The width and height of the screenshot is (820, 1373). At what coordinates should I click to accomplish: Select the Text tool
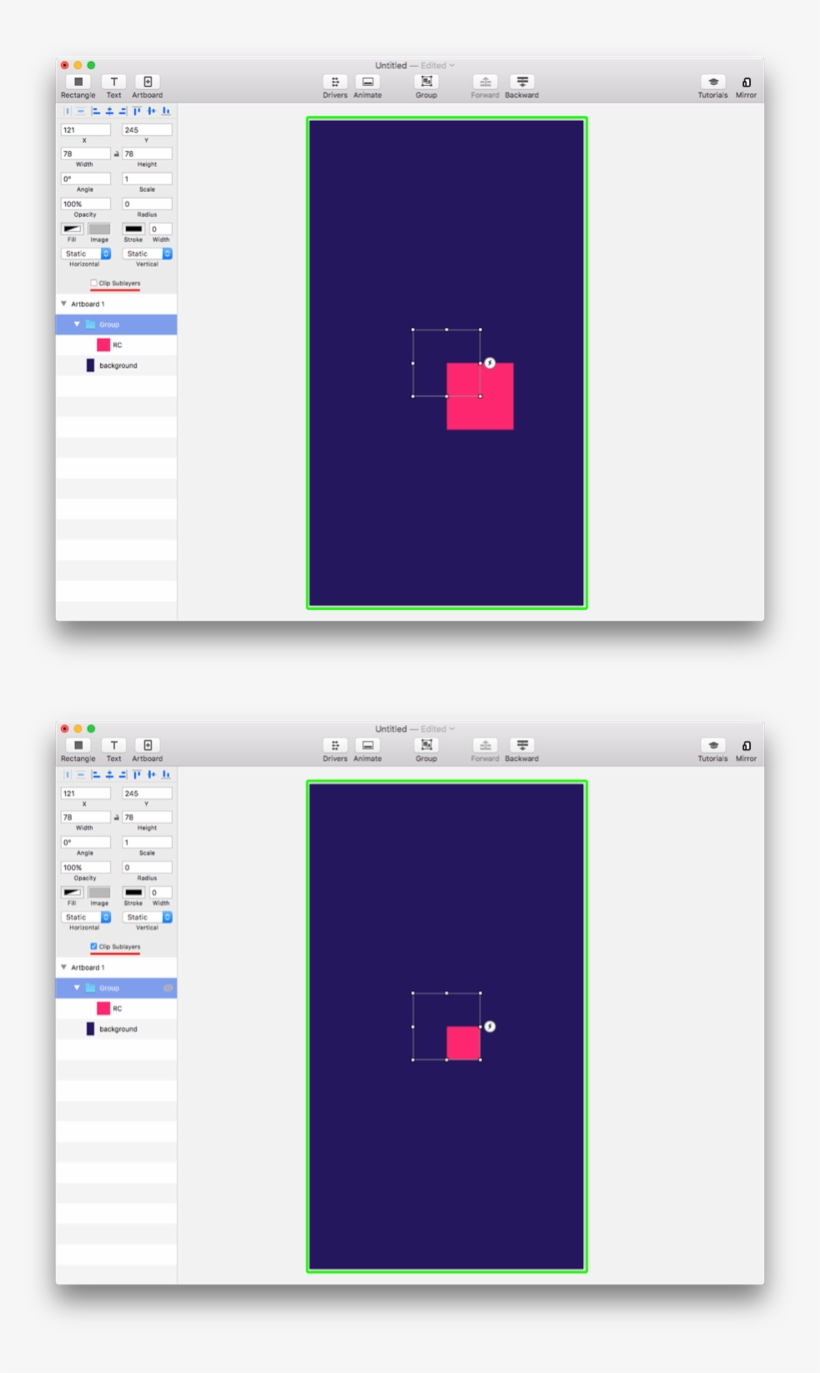[114, 82]
